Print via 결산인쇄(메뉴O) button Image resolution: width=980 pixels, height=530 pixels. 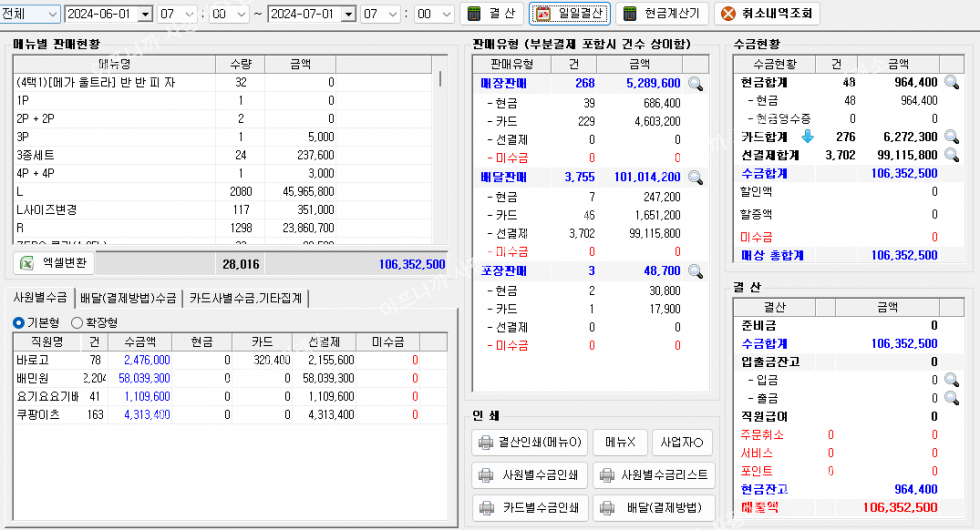(x=529, y=442)
